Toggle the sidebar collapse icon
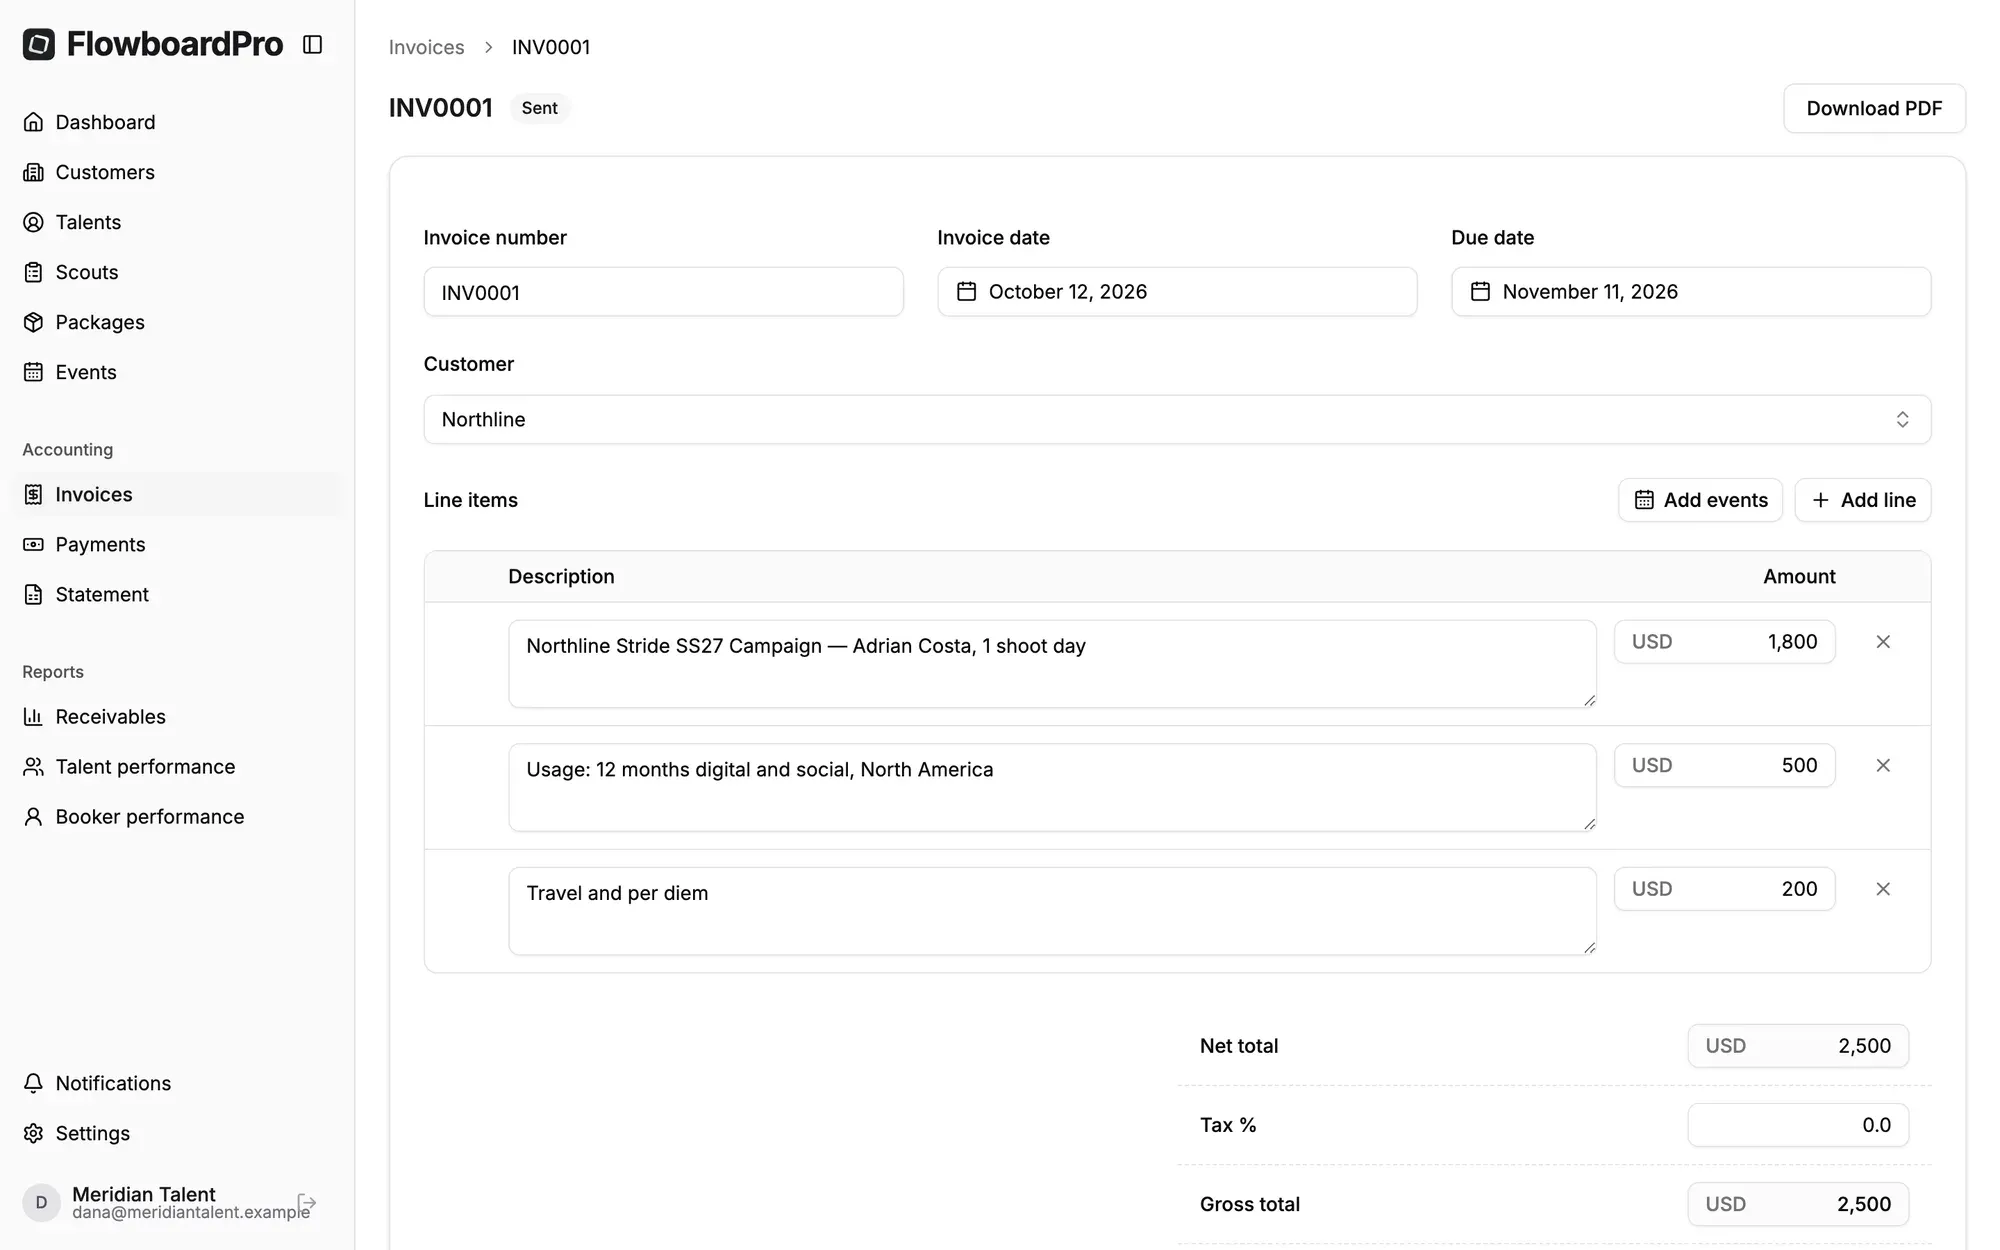This screenshot has height=1250, width=2000. pyautogui.click(x=312, y=44)
